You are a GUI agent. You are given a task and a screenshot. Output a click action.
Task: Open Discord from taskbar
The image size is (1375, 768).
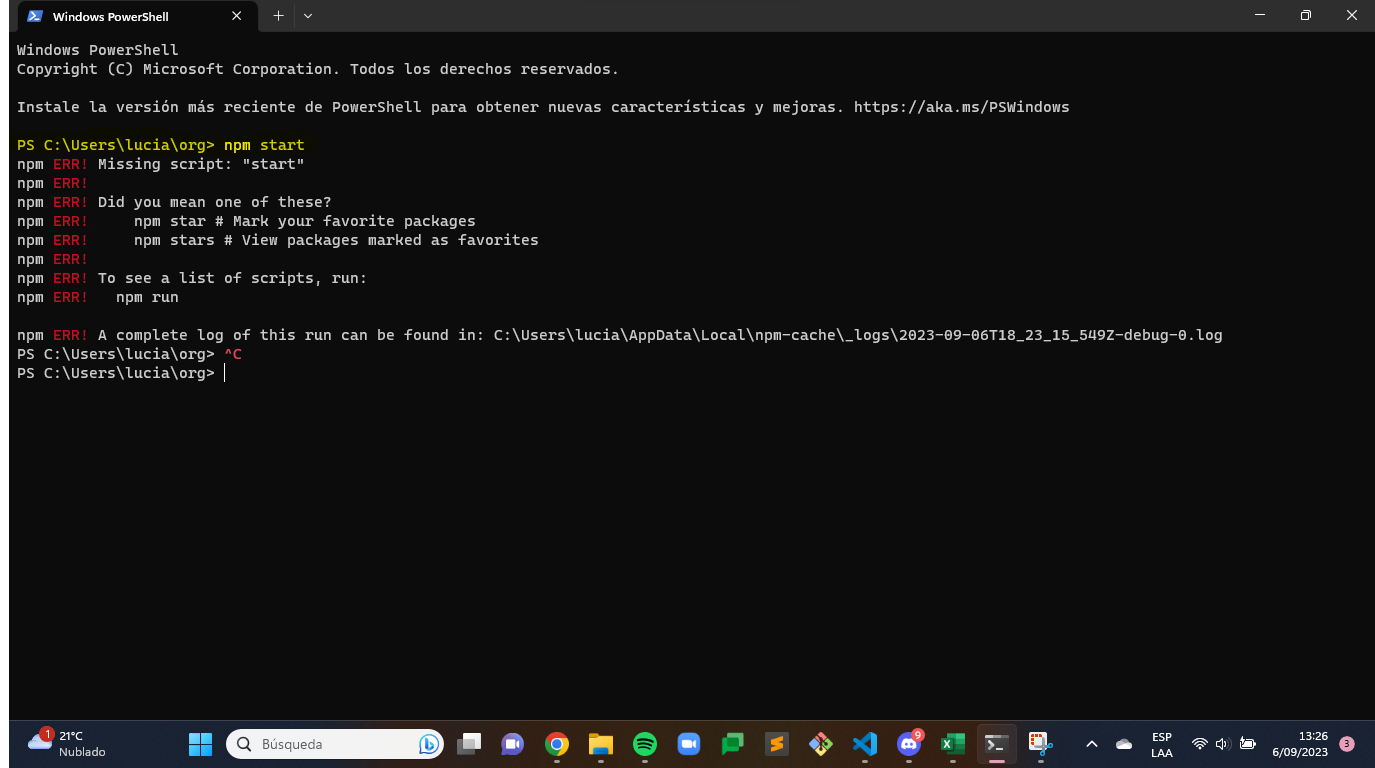(909, 744)
